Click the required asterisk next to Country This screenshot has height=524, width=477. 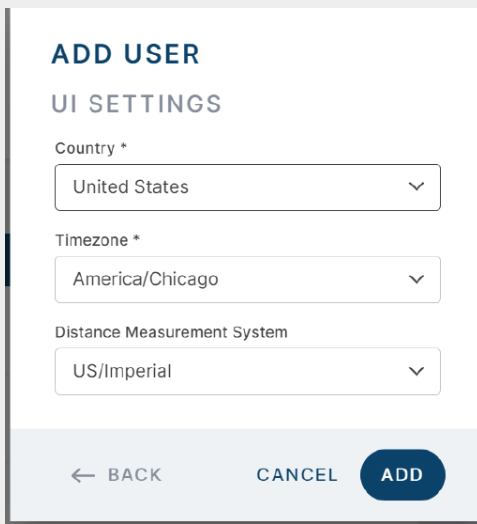point(123,146)
